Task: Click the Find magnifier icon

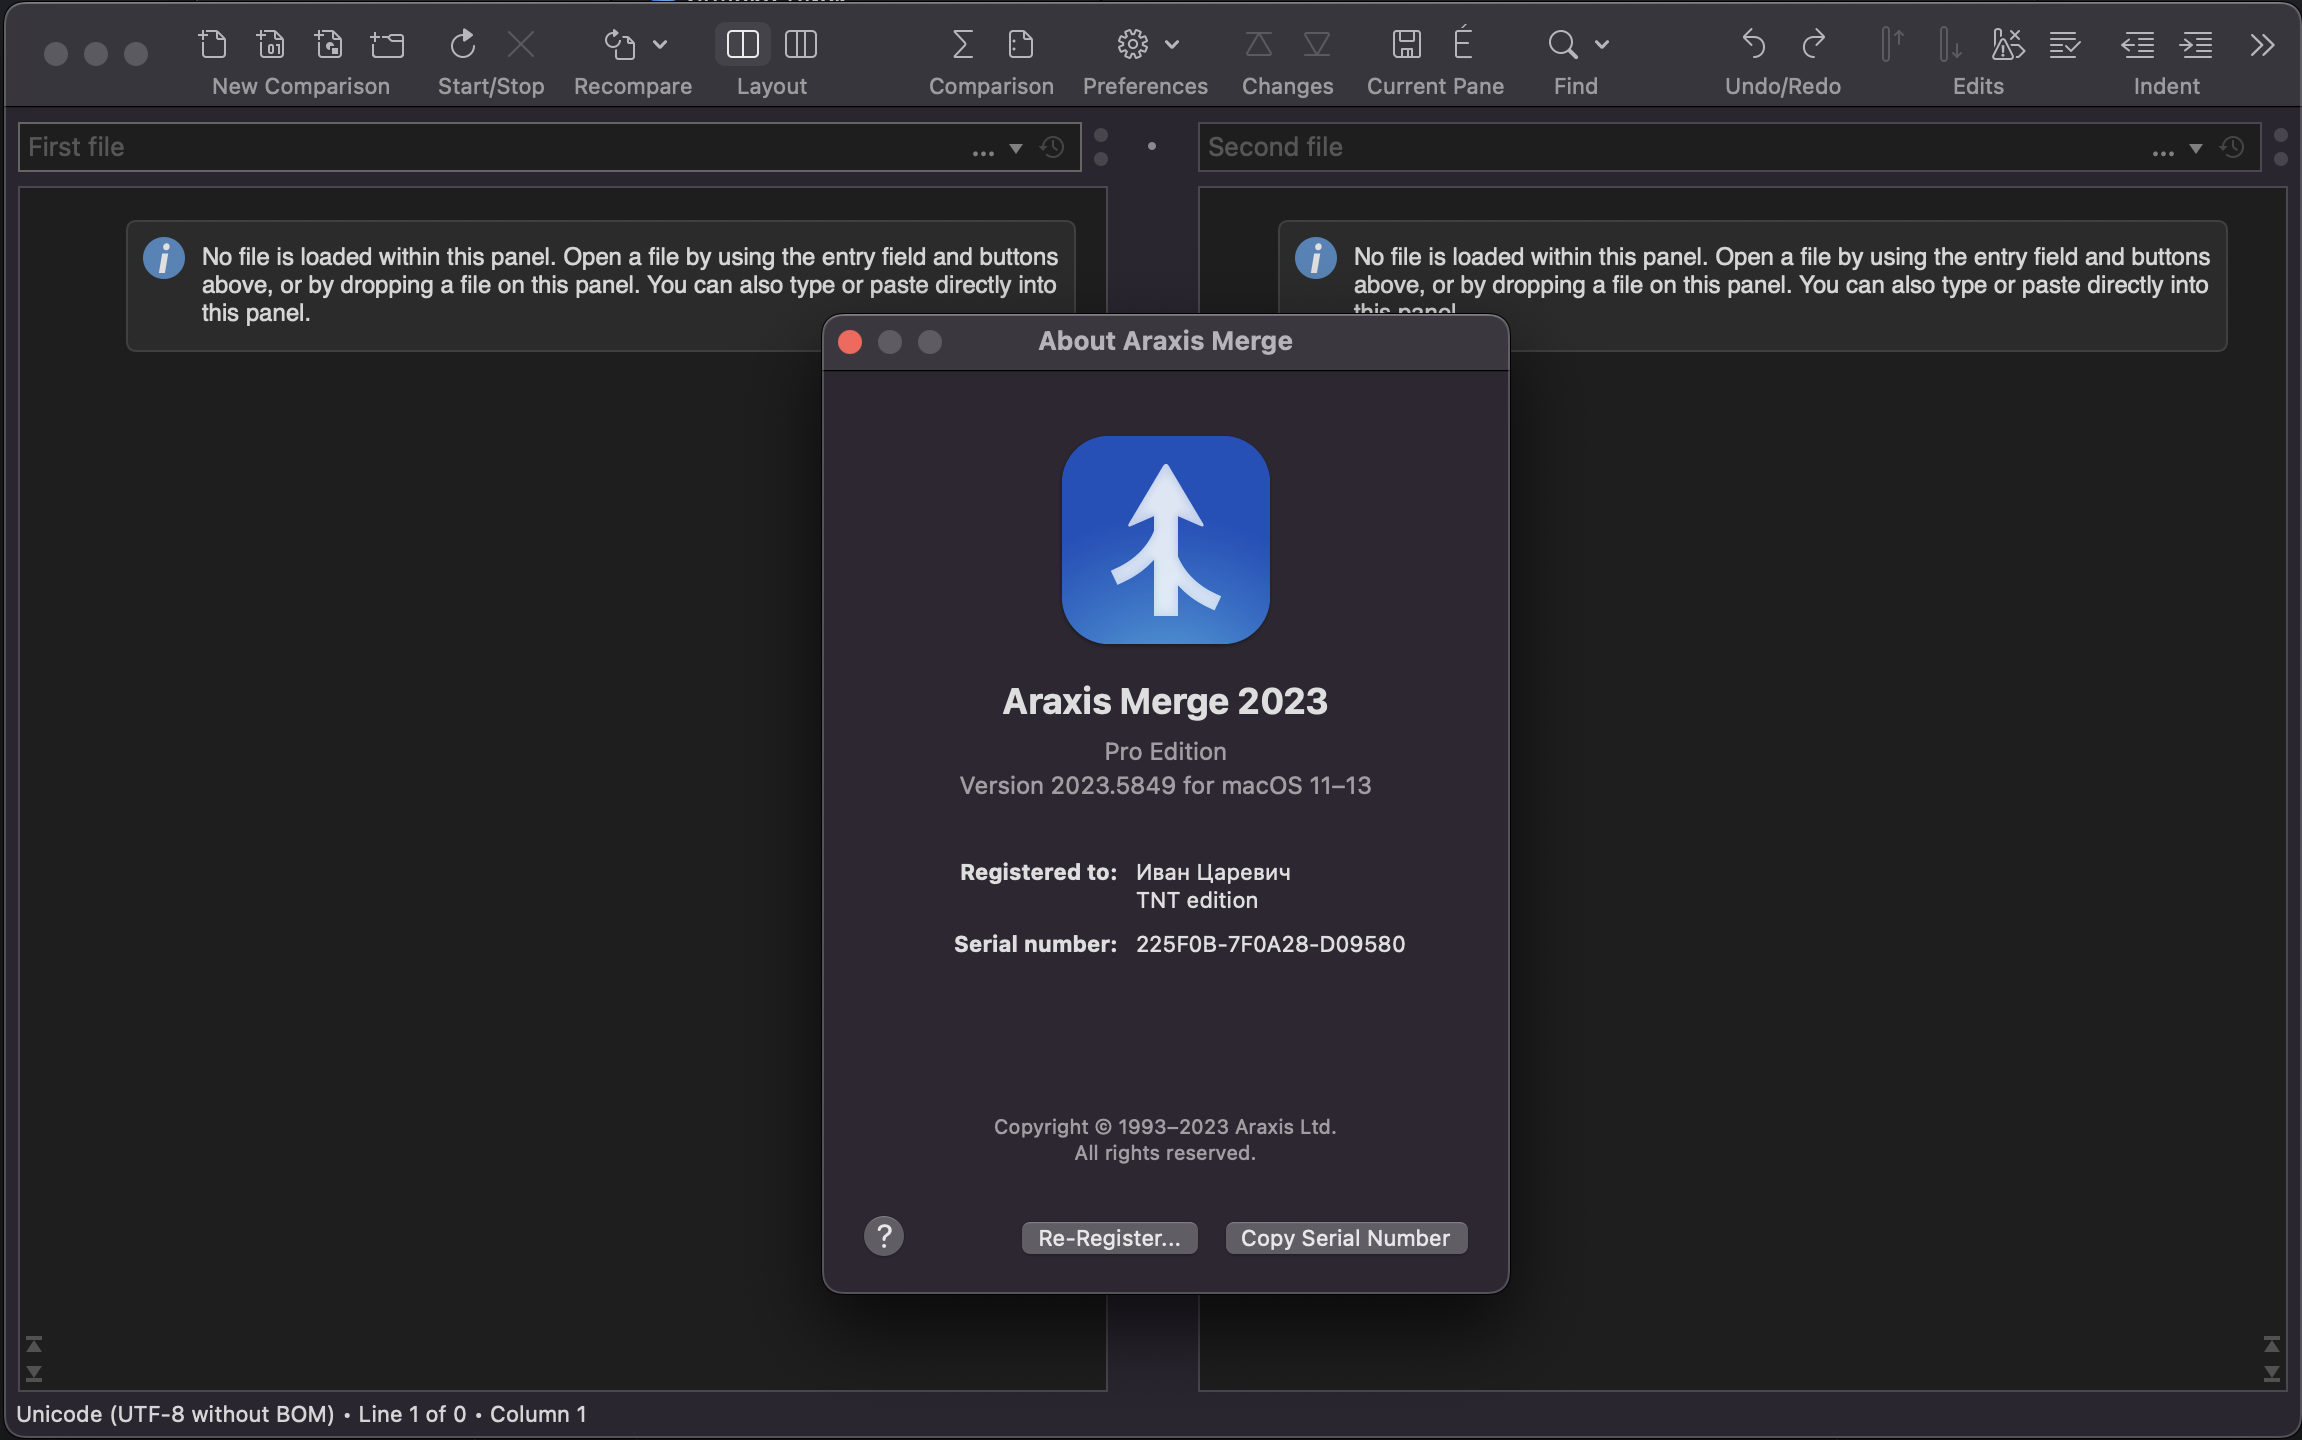Action: tap(1563, 44)
